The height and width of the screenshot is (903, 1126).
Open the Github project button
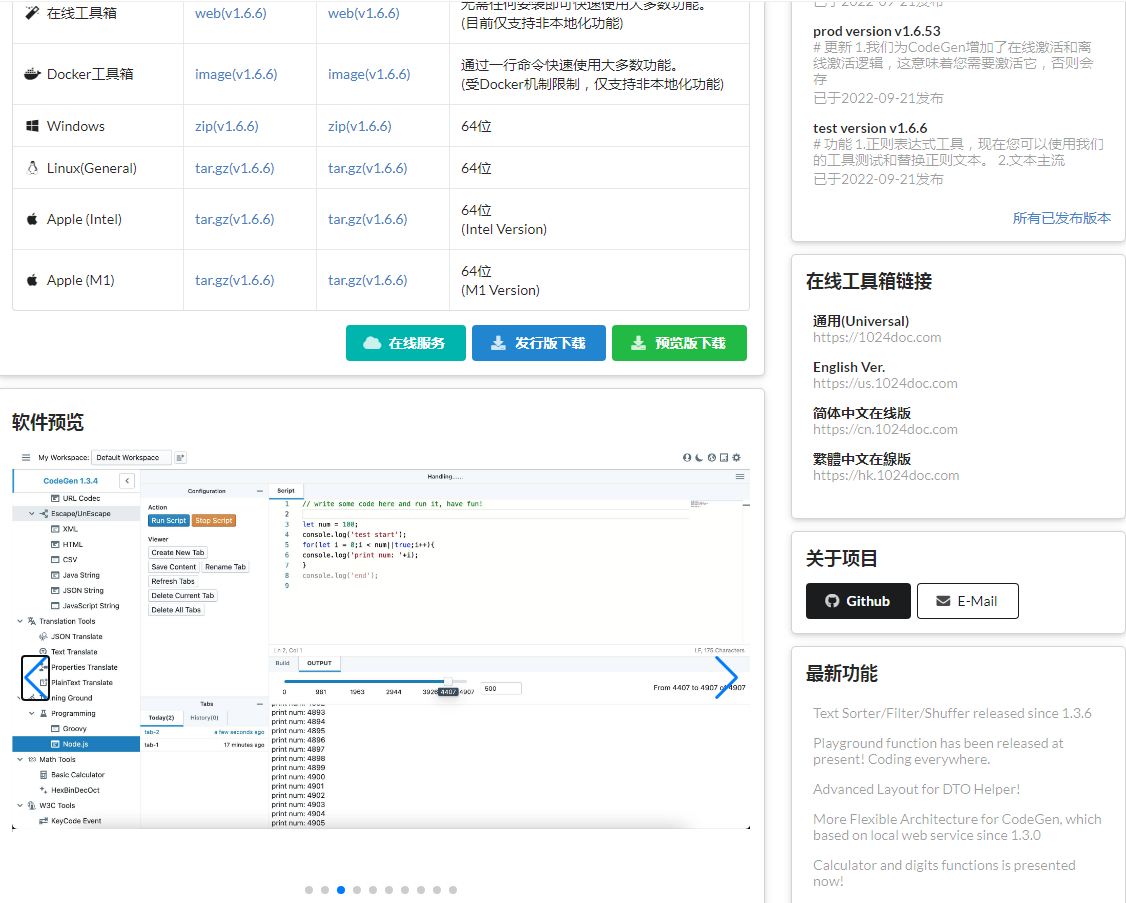click(858, 601)
